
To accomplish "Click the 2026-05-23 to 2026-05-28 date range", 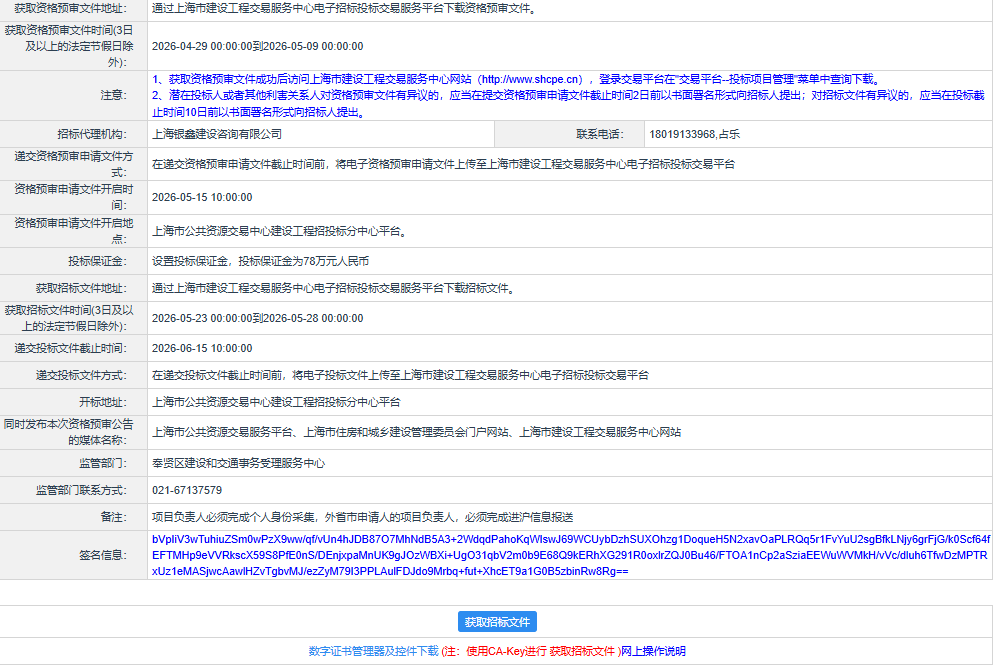I will (x=257, y=318).
